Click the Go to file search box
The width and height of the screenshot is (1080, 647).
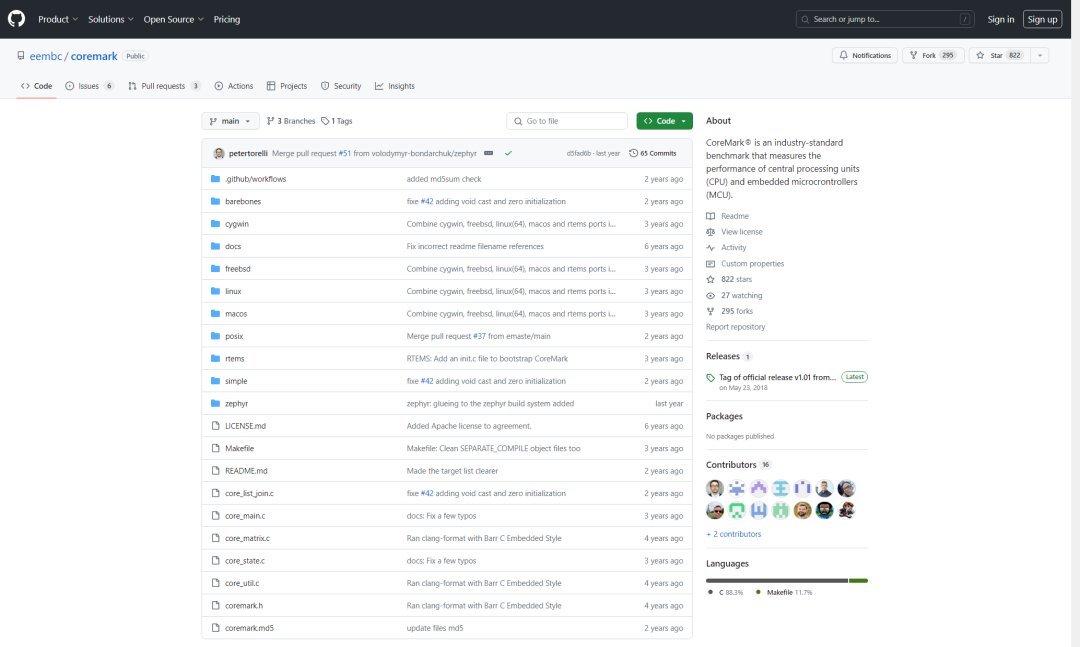click(x=567, y=121)
